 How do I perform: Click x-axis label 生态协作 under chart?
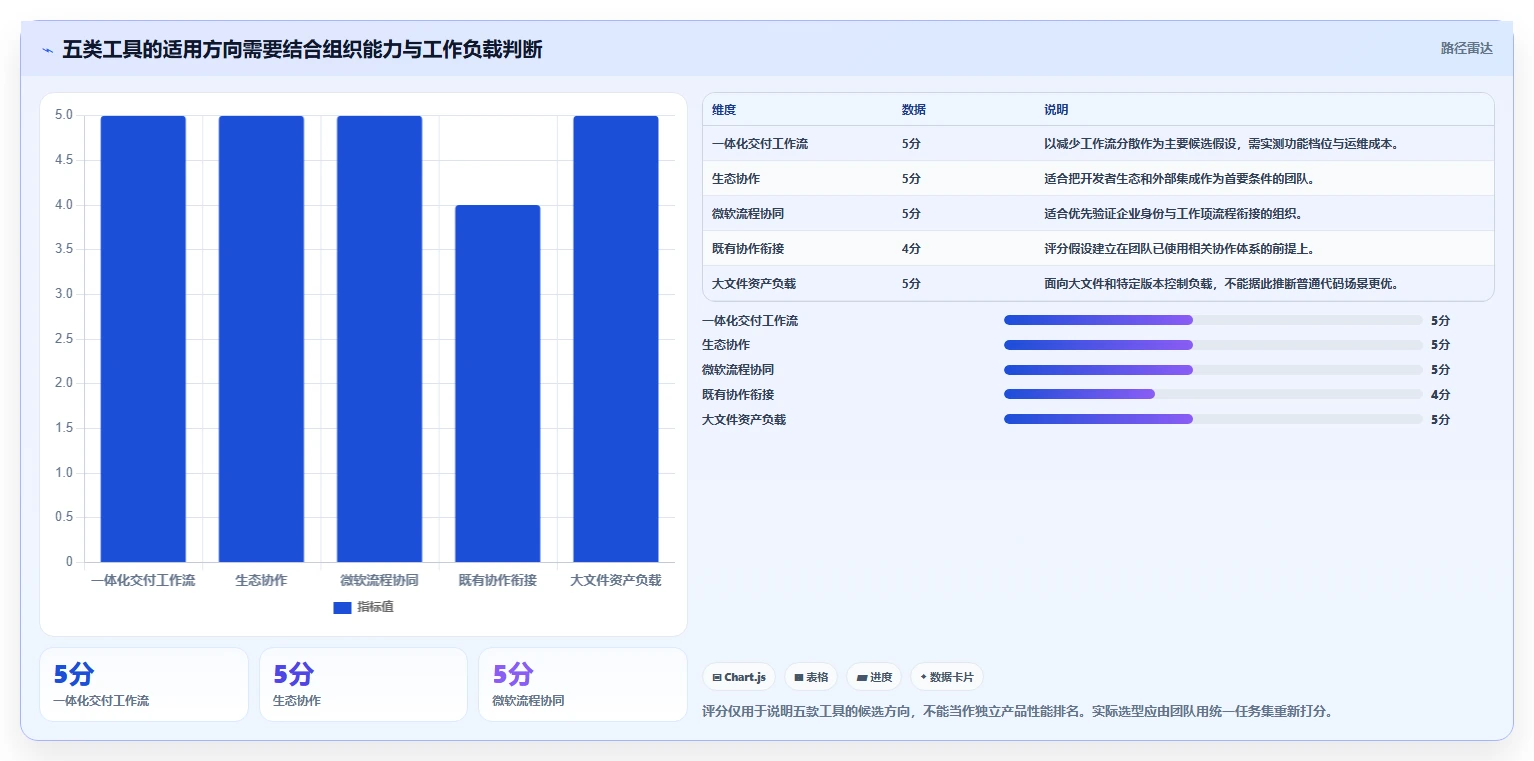tap(261, 580)
